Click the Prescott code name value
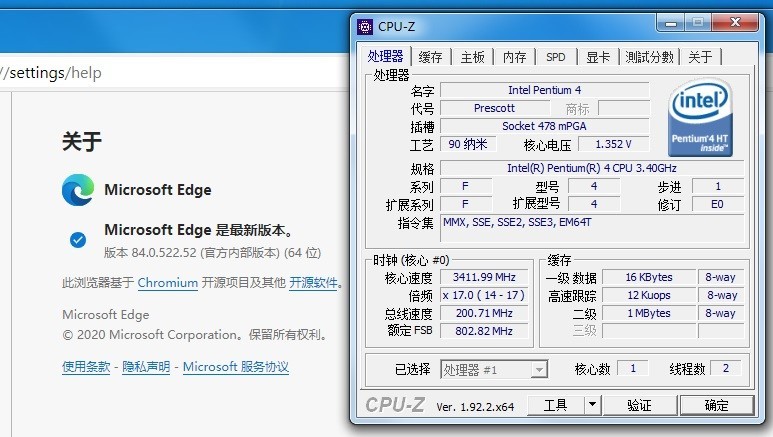Viewport: 773px width, 437px height. tap(494, 108)
